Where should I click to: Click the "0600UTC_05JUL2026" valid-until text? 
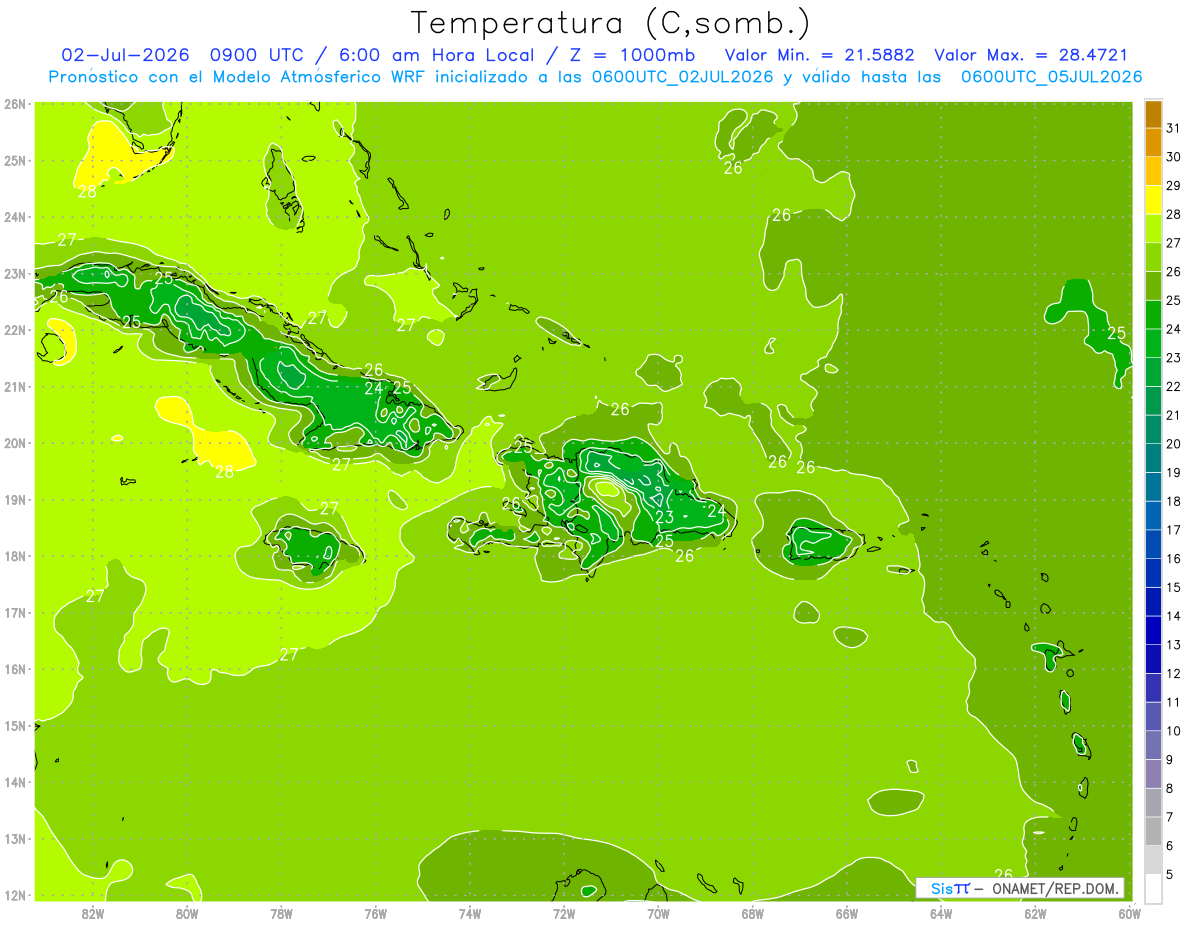1051,77
